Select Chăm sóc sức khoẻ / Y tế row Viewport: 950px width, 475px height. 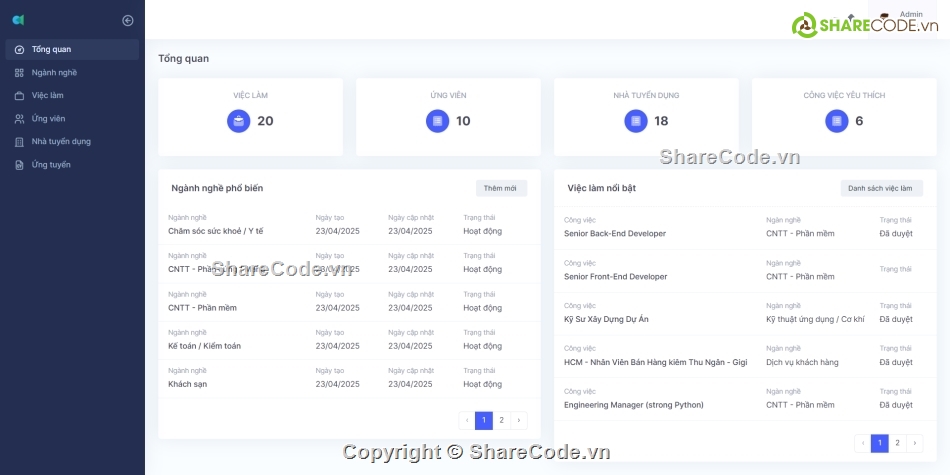[349, 225]
